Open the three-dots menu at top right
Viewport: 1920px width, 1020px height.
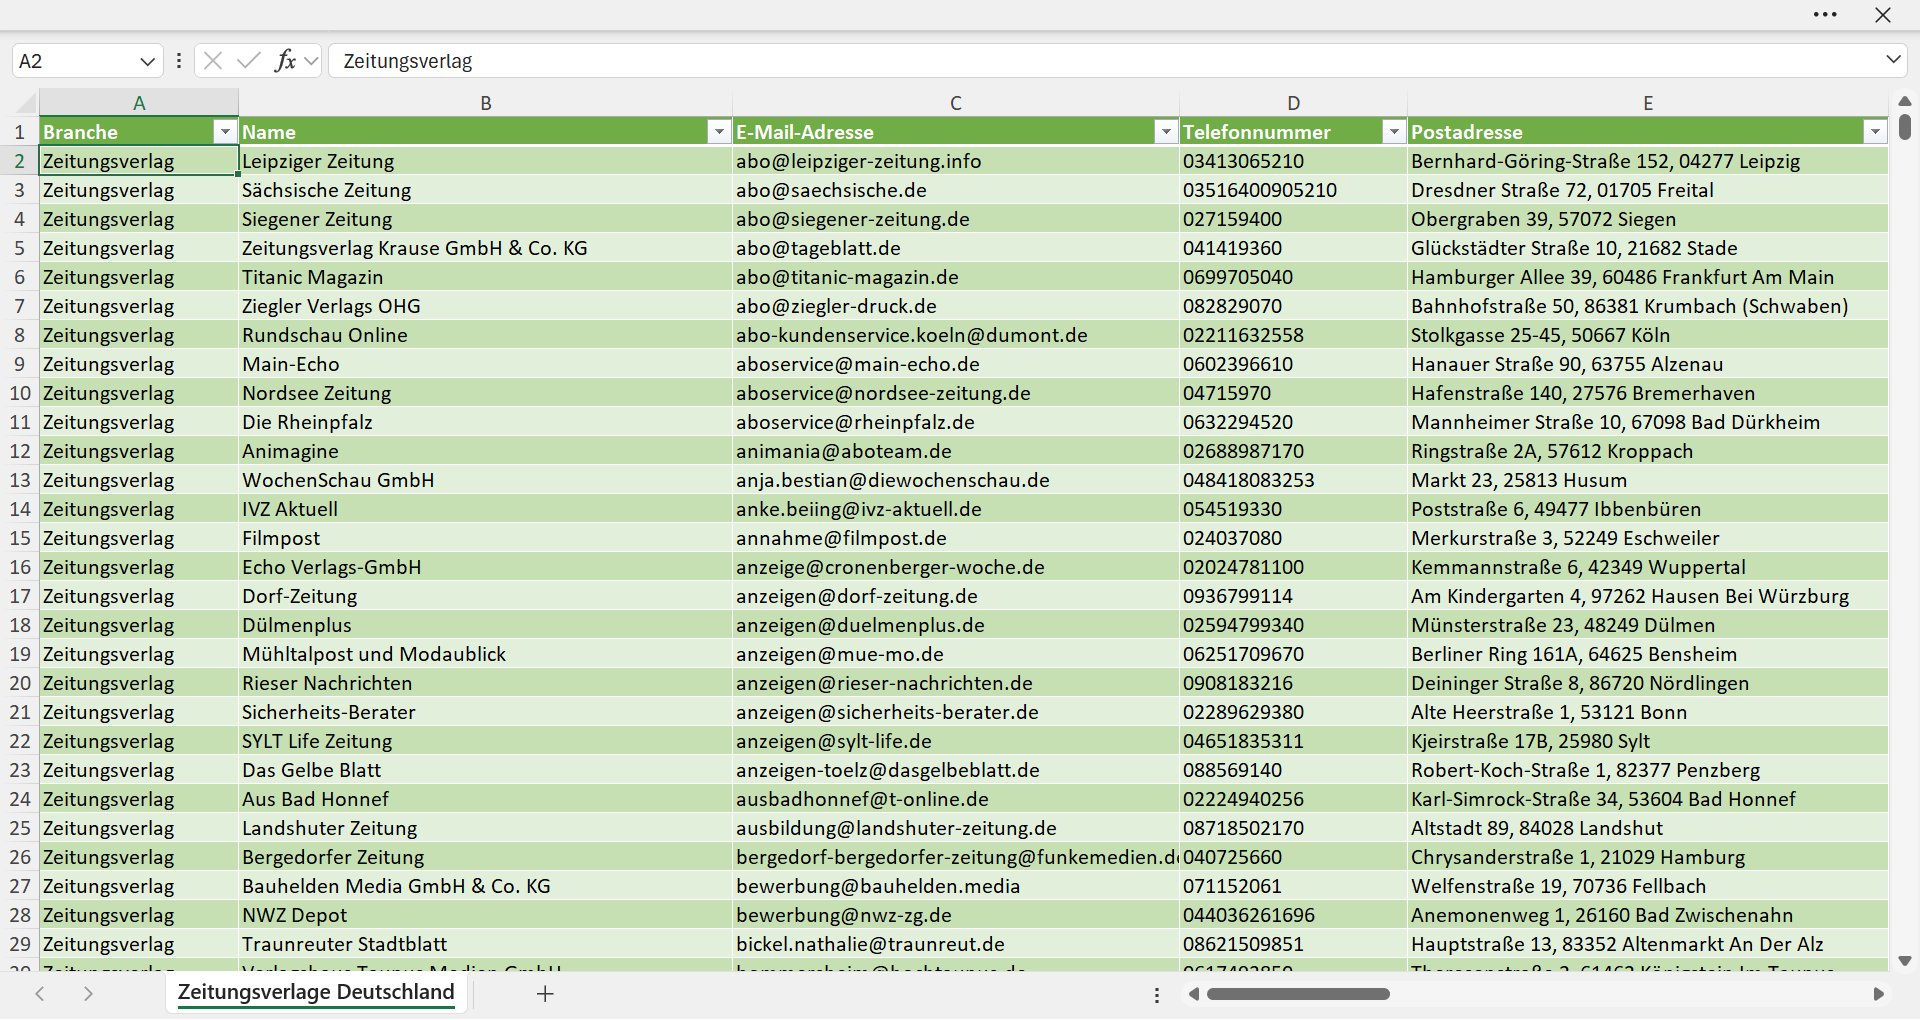1825,15
